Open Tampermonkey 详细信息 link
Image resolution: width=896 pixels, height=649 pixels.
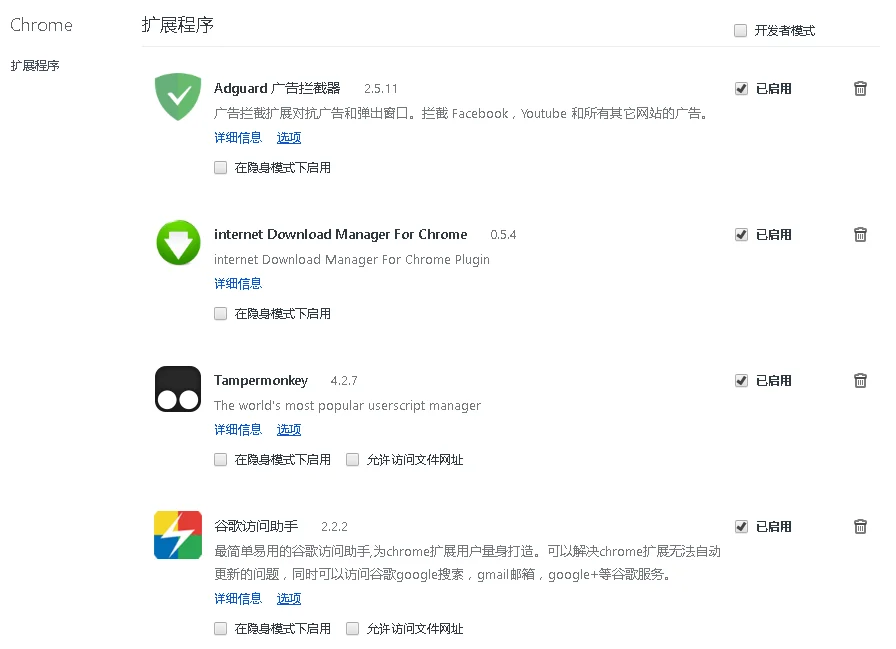[x=238, y=430]
